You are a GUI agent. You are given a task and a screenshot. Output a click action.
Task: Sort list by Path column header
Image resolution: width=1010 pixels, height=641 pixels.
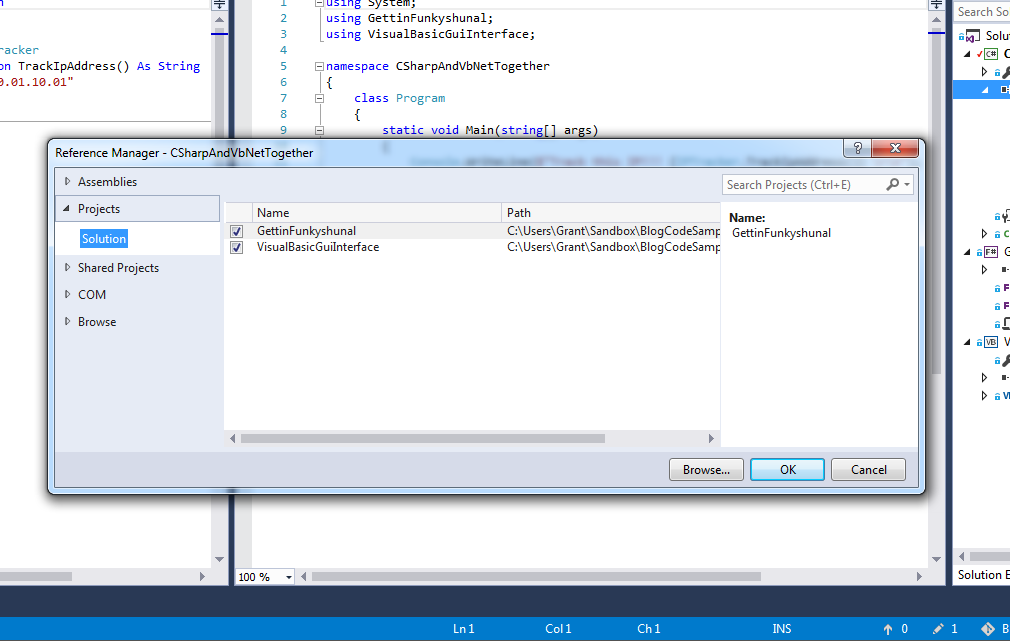610,213
